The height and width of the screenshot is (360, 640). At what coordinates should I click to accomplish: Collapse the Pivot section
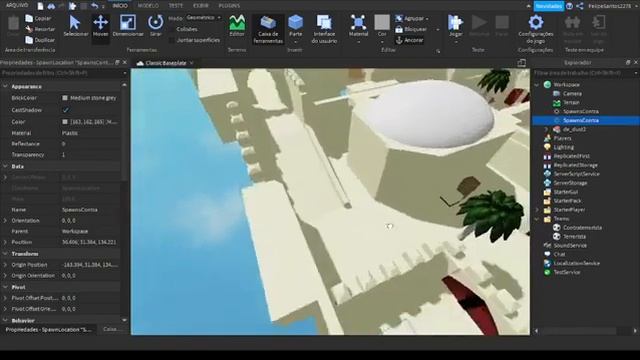(x=5, y=287)
